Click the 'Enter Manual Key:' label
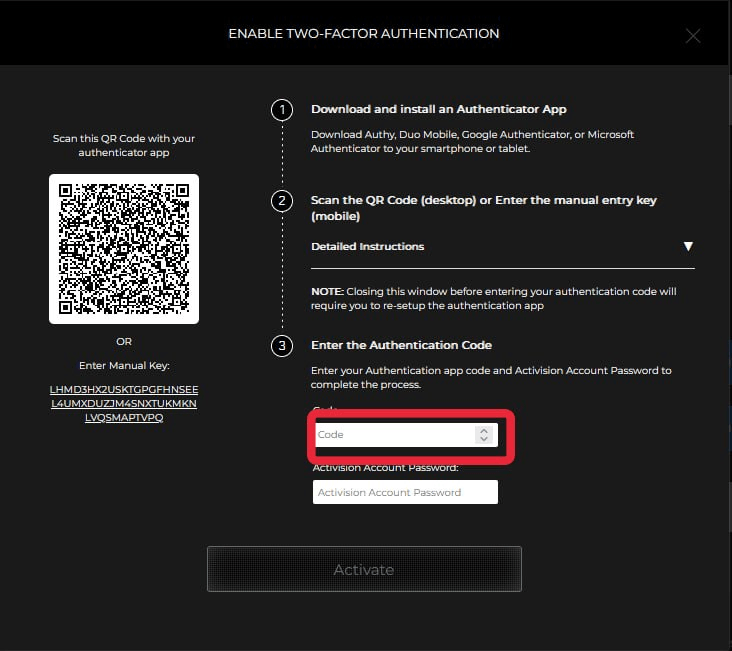The image size is (732, 651). pyautogui.click(x=124, y=366)
